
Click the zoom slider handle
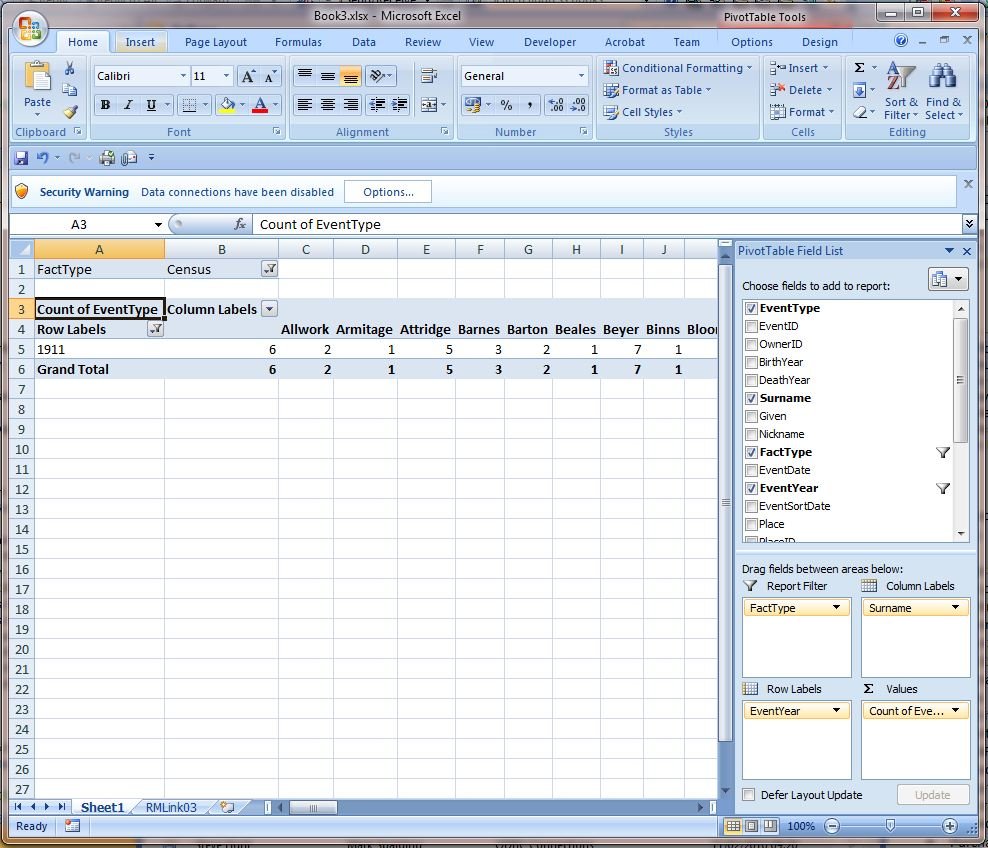click(890, 825)
